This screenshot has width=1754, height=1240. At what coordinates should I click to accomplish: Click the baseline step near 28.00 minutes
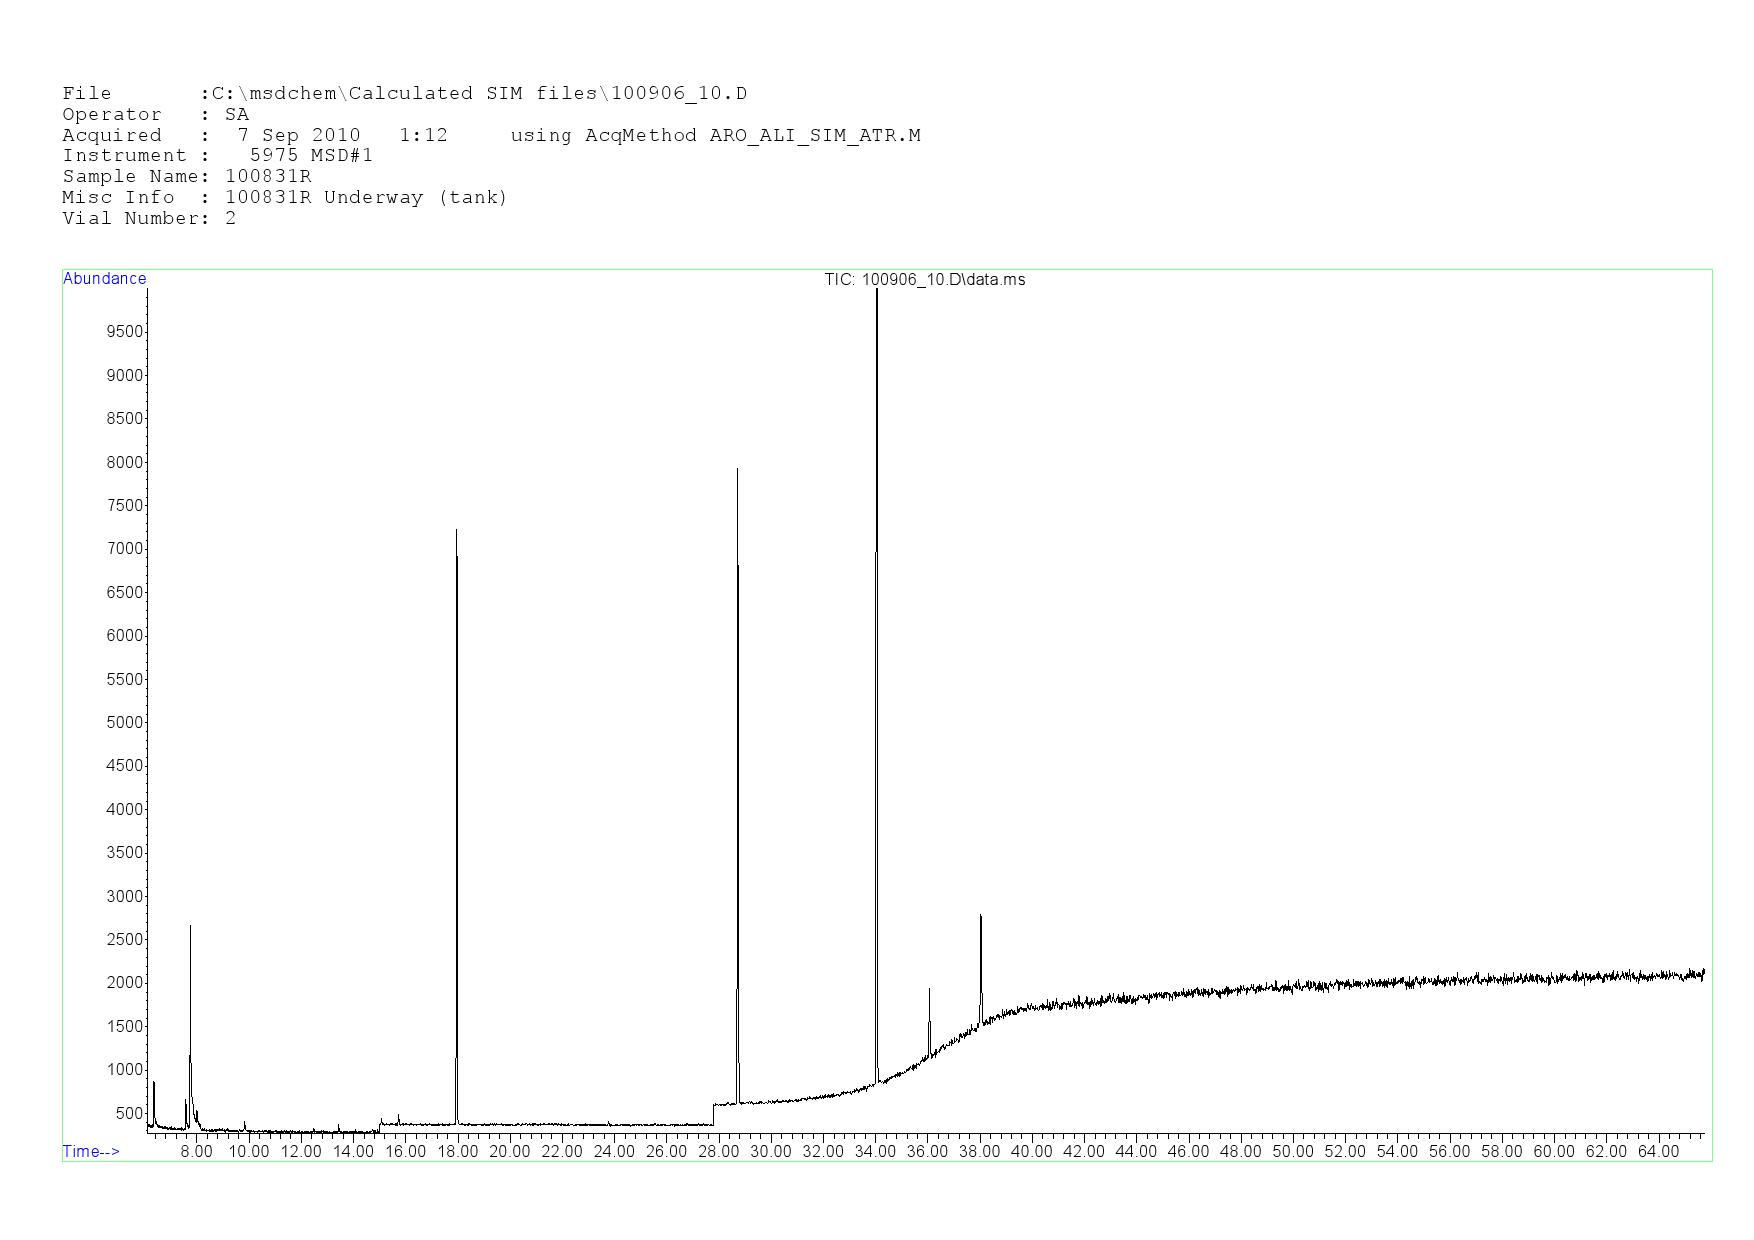(714, 1112)
